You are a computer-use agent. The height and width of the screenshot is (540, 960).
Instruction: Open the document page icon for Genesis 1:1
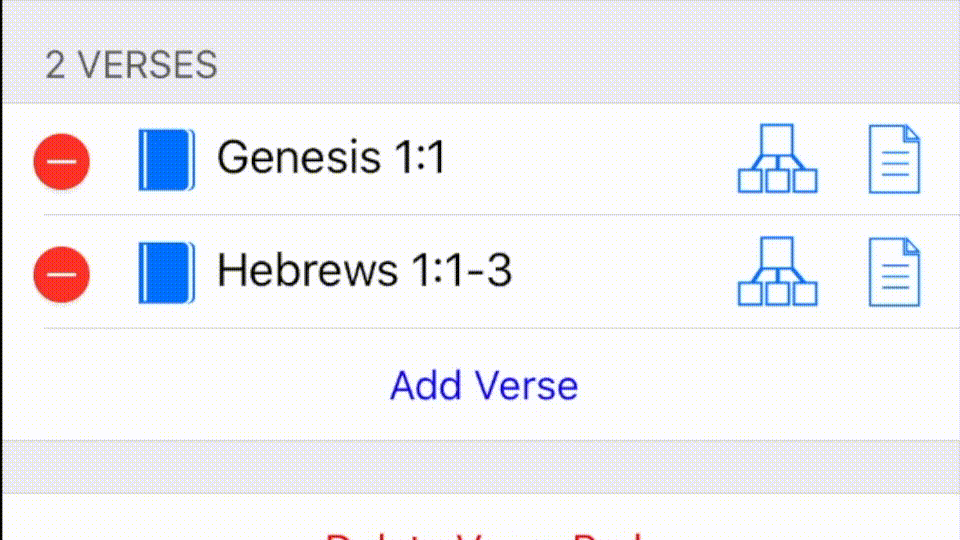(894, 159)
